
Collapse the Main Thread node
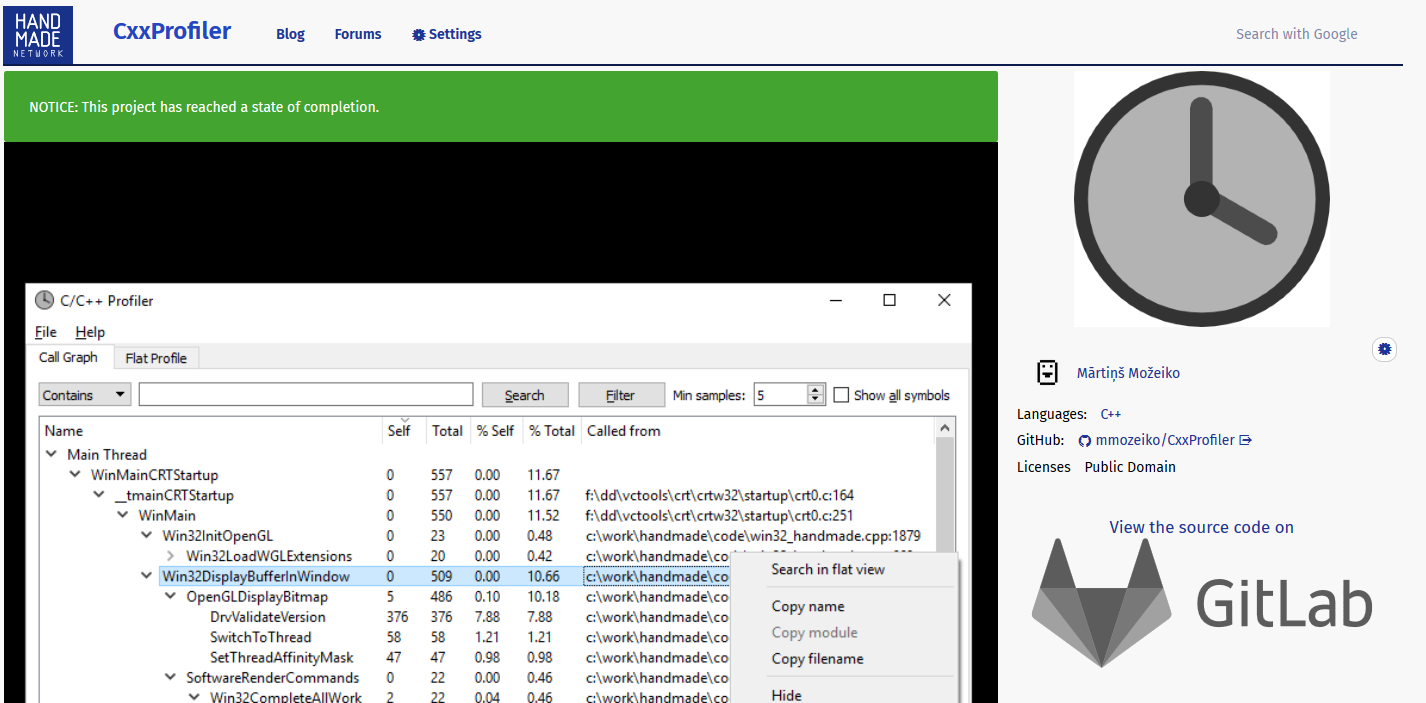coord(52,454)
